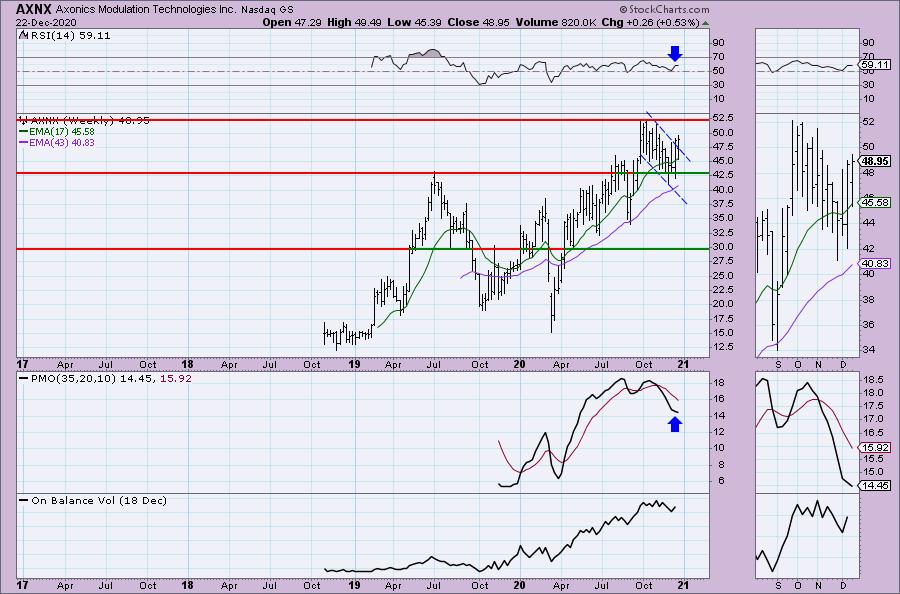
Task: Click the 40.83 EMA value tag
Action: (875, 263)
